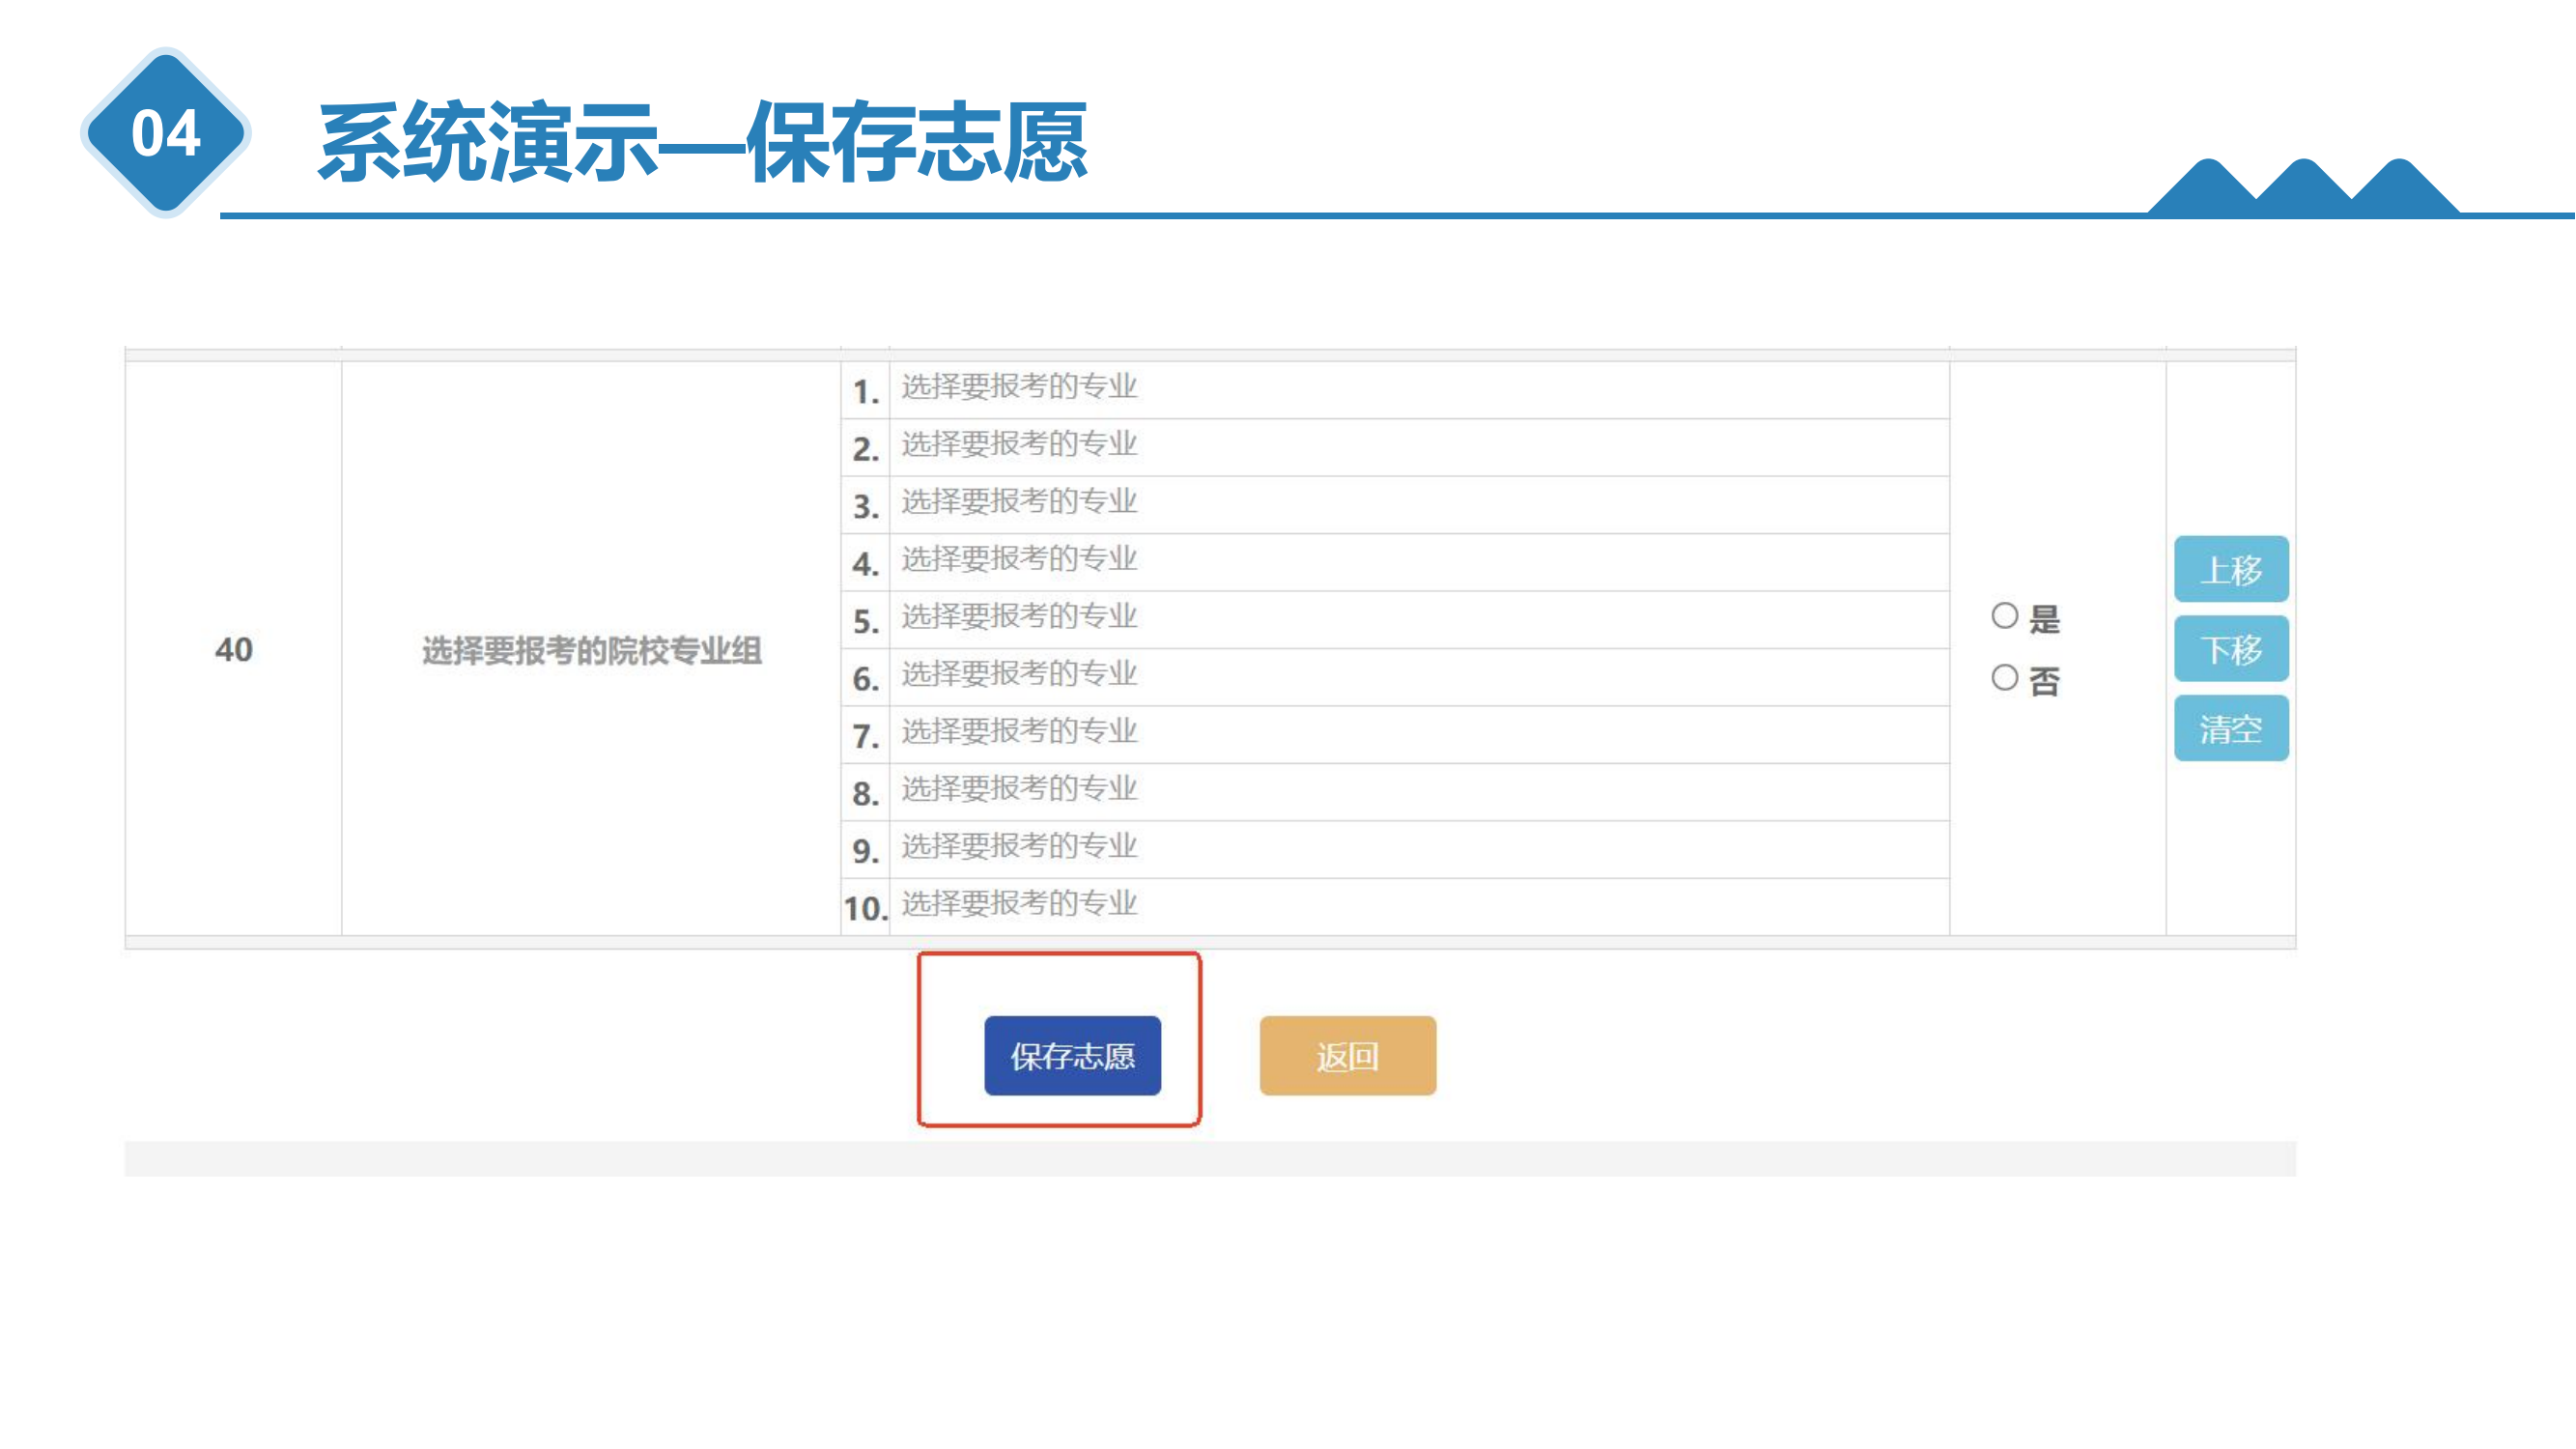Click the fifth major choice field
This screenshot has width=2576, height=1449.
coord(1400,617)
